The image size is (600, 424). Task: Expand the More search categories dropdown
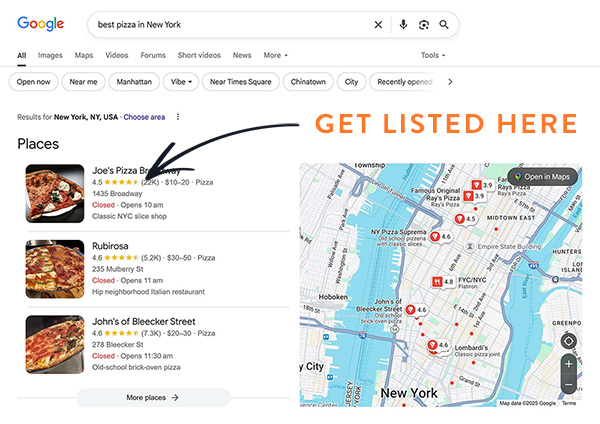coord(276,55)
